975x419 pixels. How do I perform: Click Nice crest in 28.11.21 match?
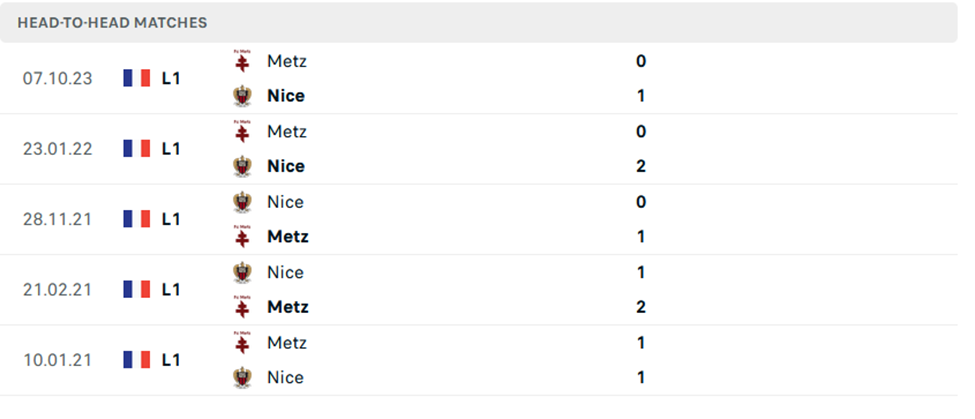(x=242, y=202)
